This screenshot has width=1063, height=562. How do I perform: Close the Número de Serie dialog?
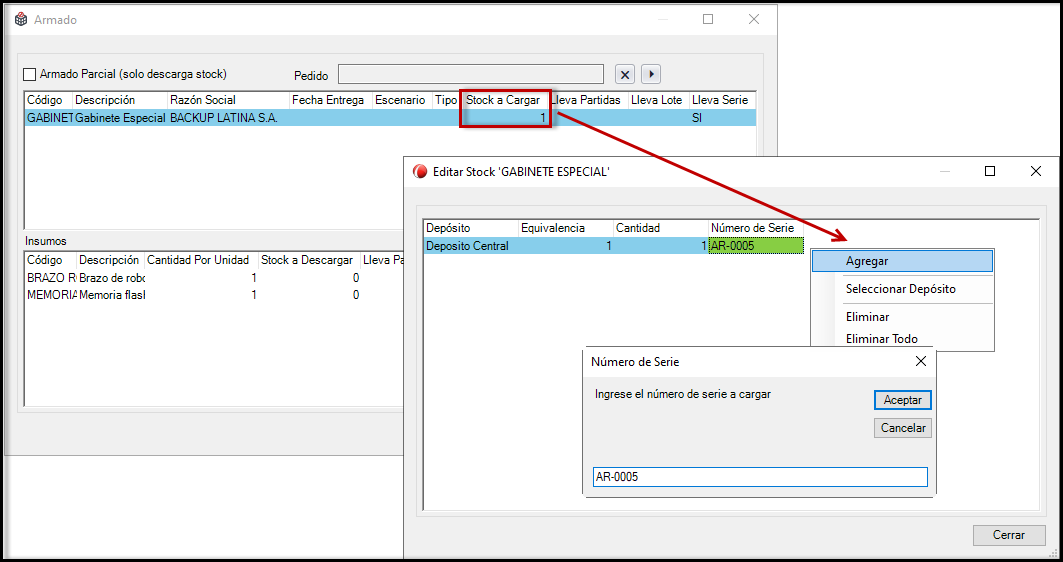click(920, 362)
